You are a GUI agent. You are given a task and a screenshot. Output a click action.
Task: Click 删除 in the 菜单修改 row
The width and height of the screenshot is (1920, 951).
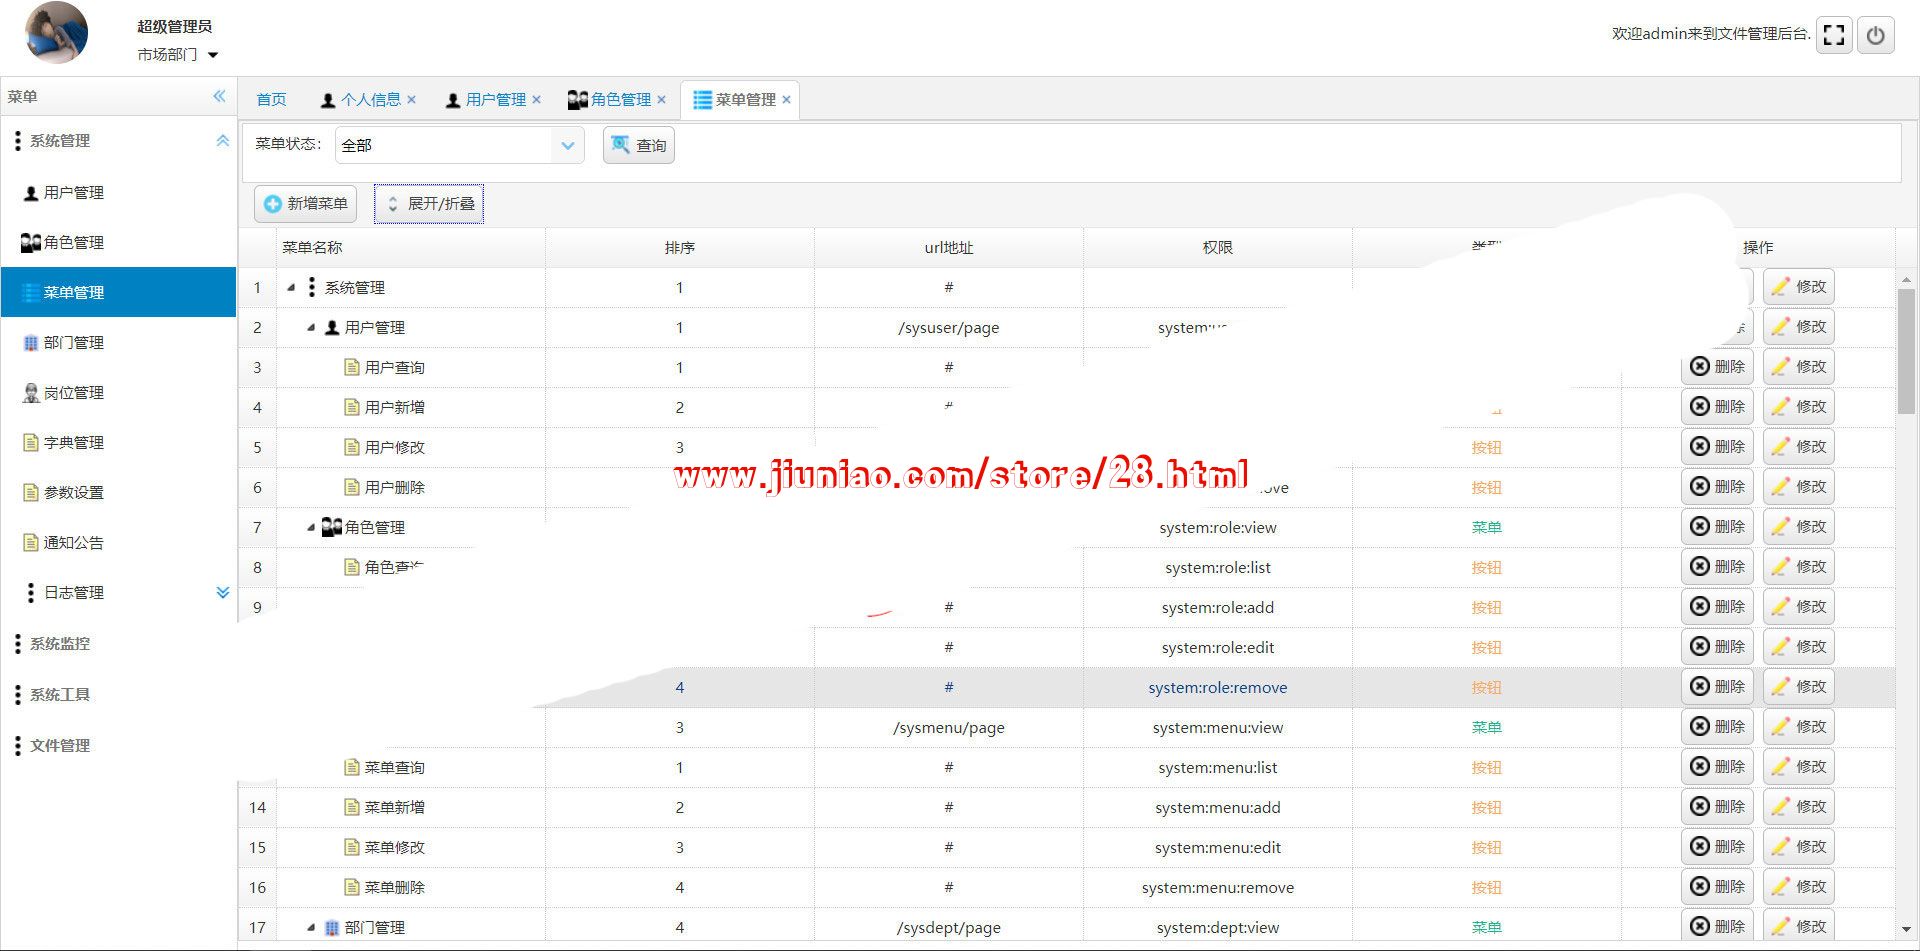point(1717,847)
